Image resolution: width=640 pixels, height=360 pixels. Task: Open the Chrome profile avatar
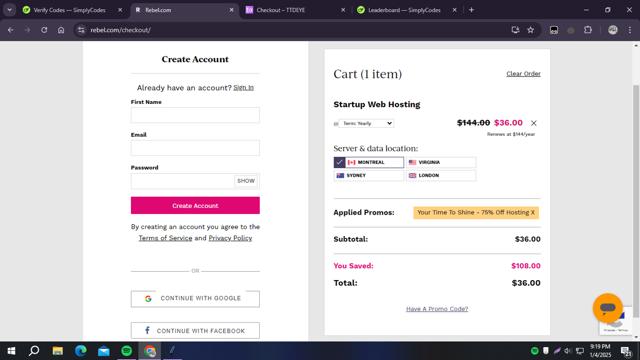tap(613, 30)
